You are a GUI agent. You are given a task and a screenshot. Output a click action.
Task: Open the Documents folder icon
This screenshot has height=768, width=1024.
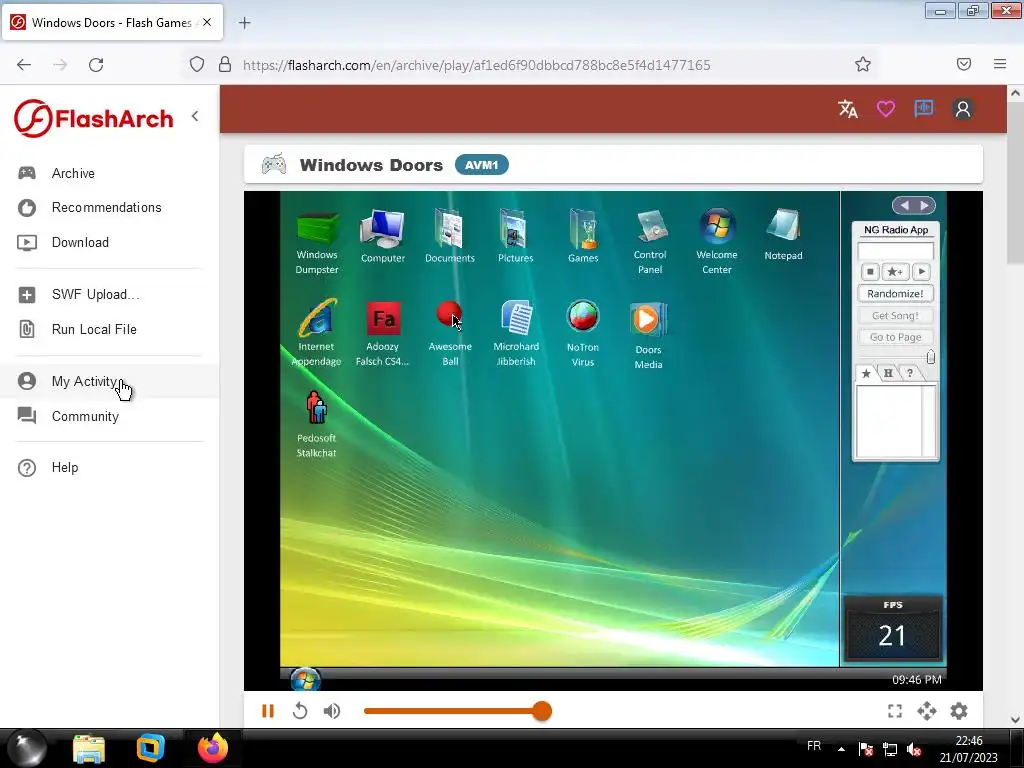[x=449, y=236]
